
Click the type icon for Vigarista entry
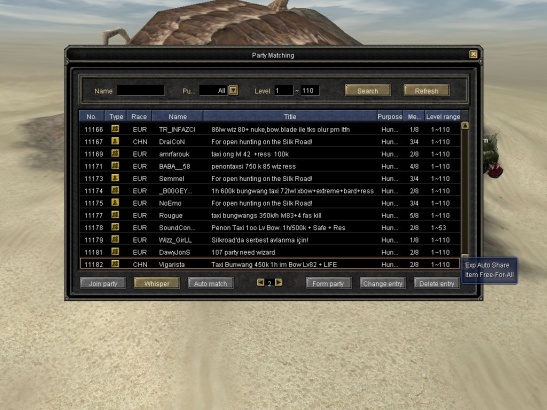point(115,264)
